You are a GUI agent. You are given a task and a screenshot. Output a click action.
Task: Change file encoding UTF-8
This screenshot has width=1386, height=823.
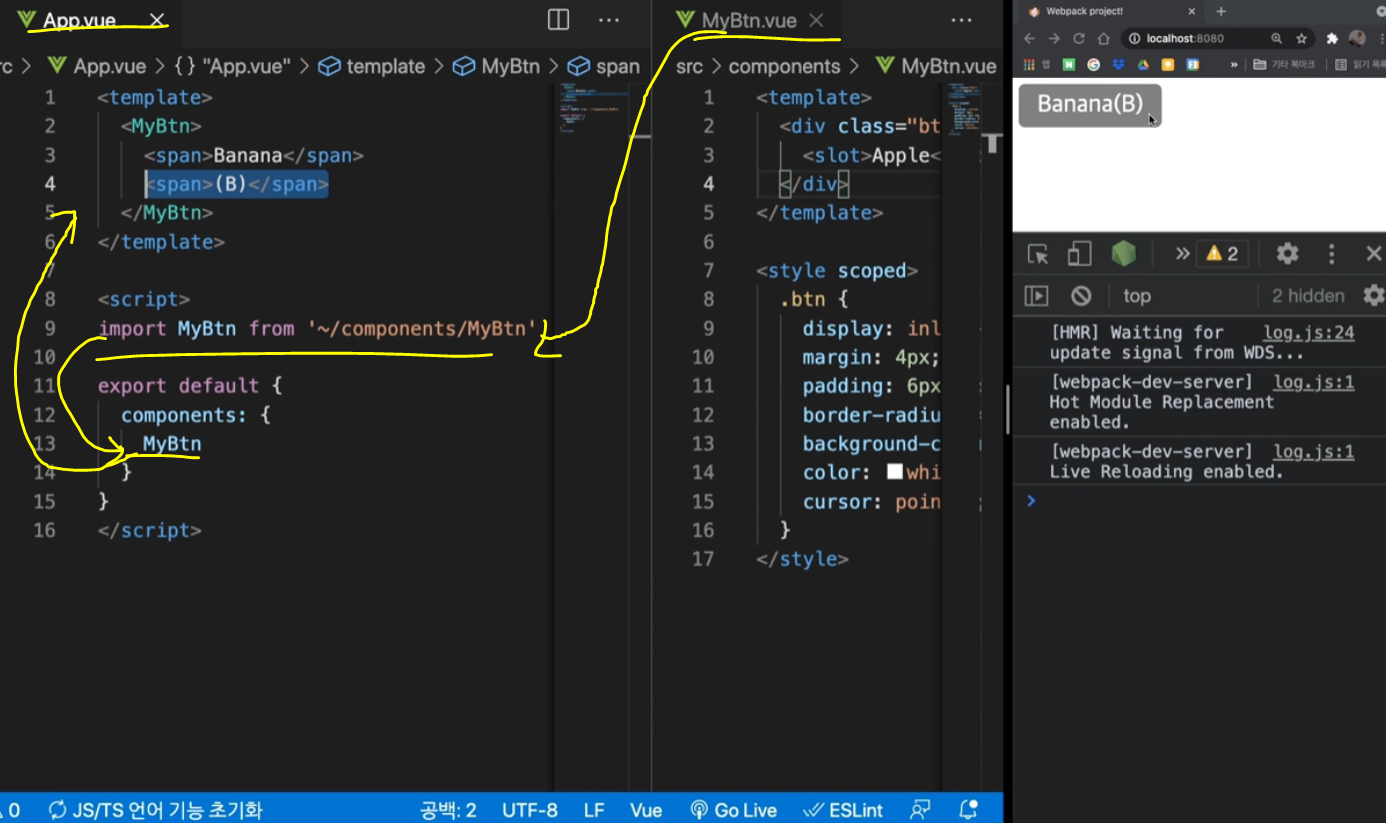click(x=530, y=809)
